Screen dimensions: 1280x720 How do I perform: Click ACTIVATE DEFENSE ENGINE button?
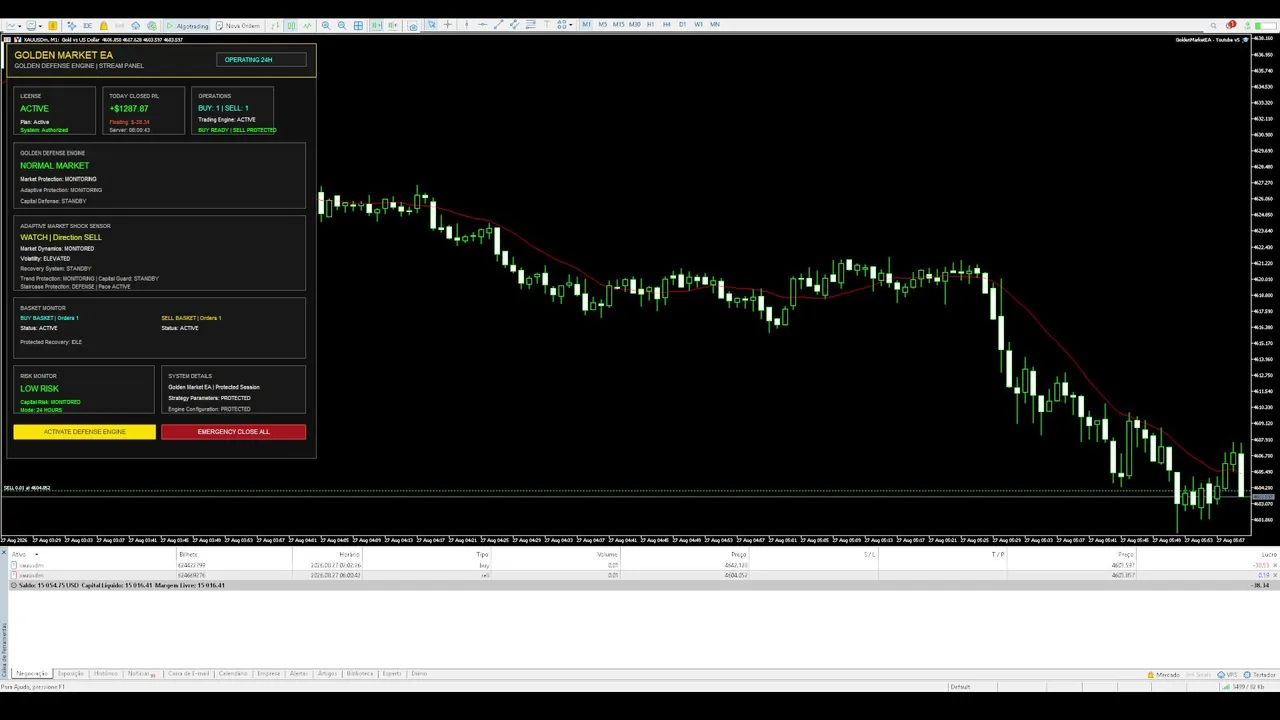[x=85, y=432]
